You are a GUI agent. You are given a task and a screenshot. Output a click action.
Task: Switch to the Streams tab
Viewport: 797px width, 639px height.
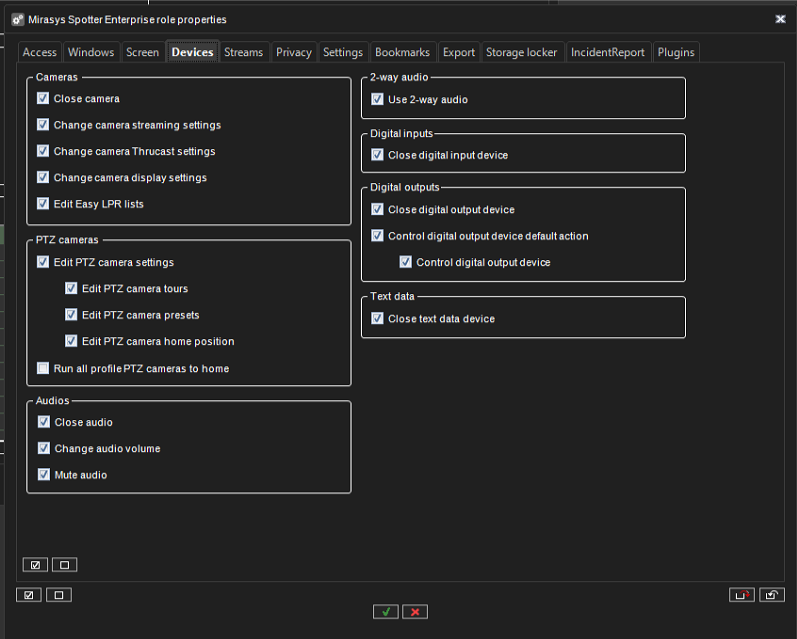[243, 52]
